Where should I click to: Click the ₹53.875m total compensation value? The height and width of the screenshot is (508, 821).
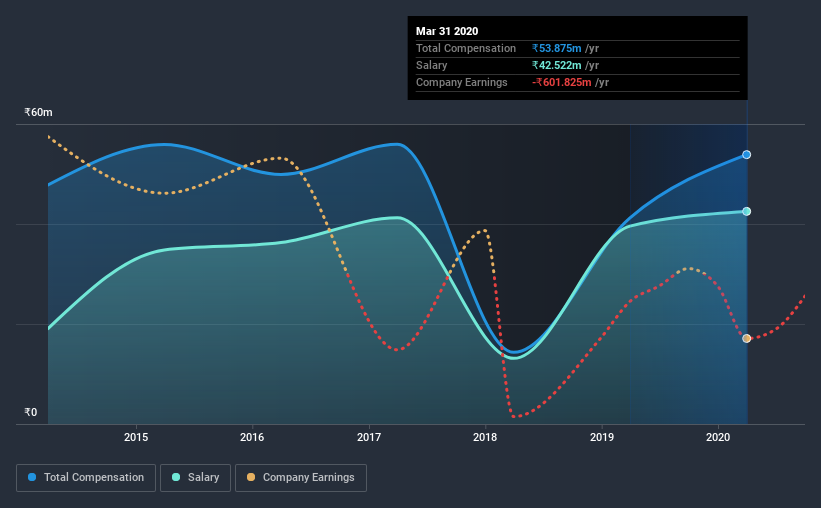click(x=557, y=48)
